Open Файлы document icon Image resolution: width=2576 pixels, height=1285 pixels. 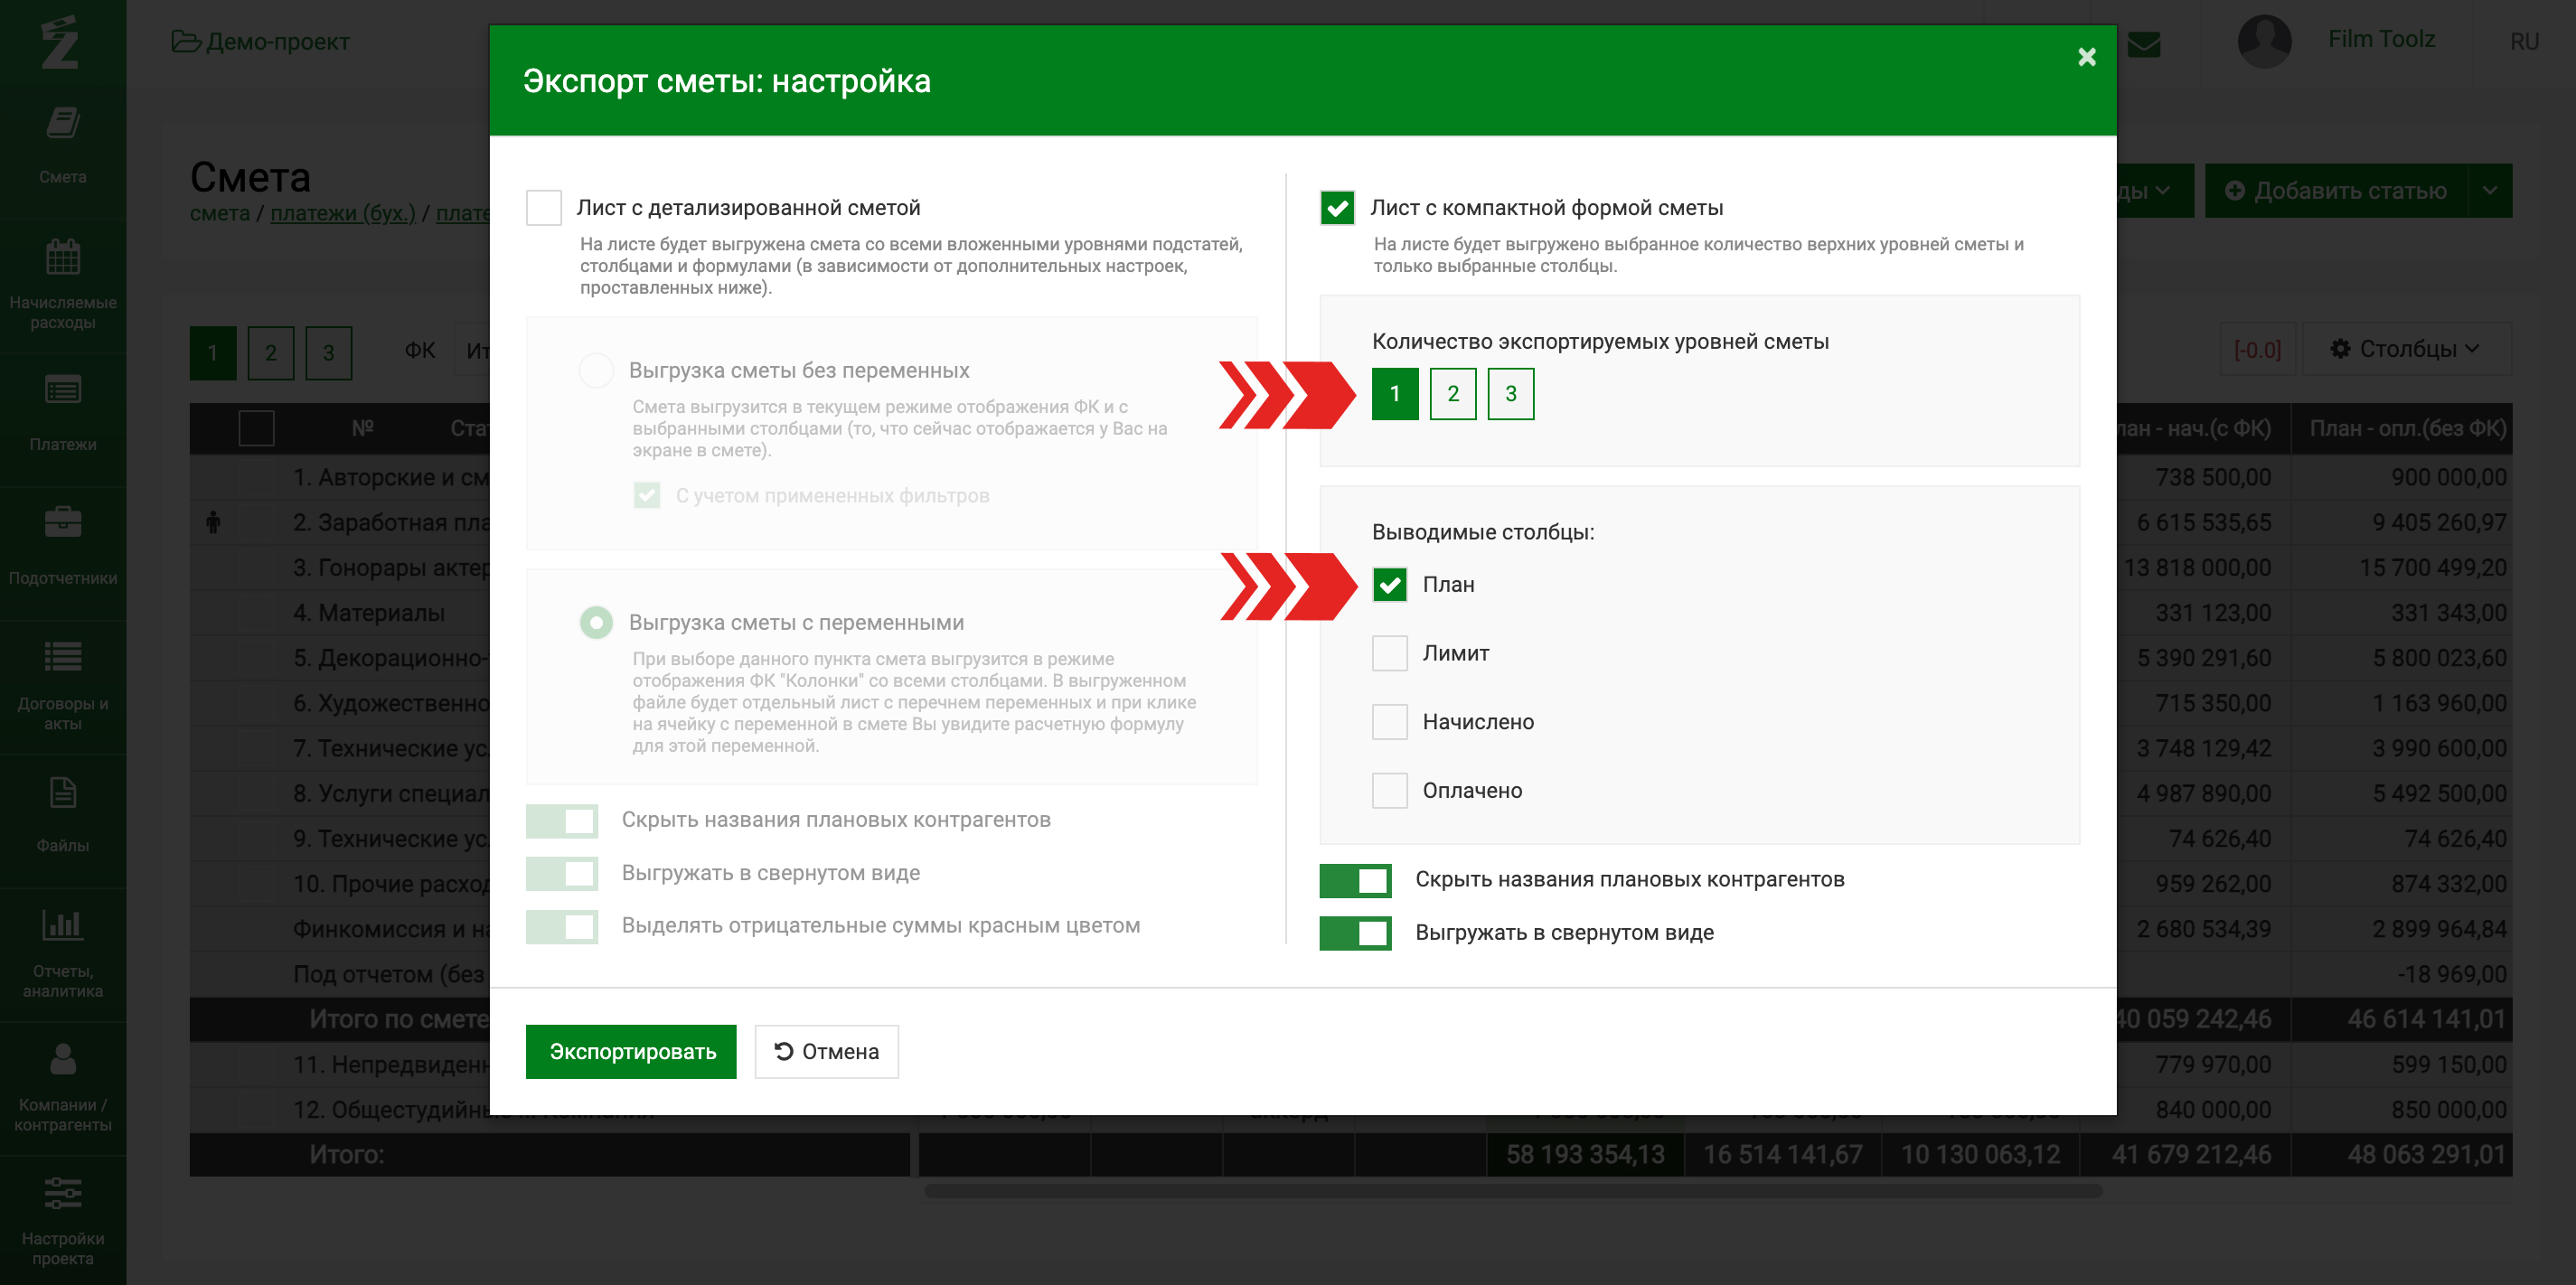coord(62,793)
